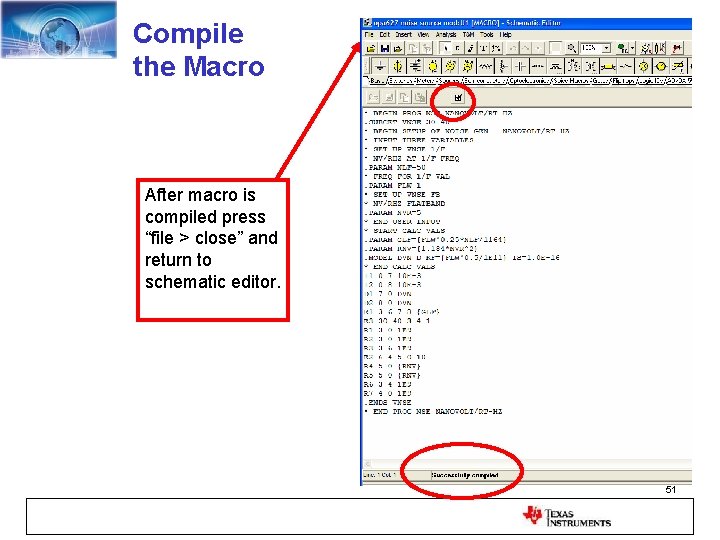Select the Potentiometer component icon

[x=503, y=67]
